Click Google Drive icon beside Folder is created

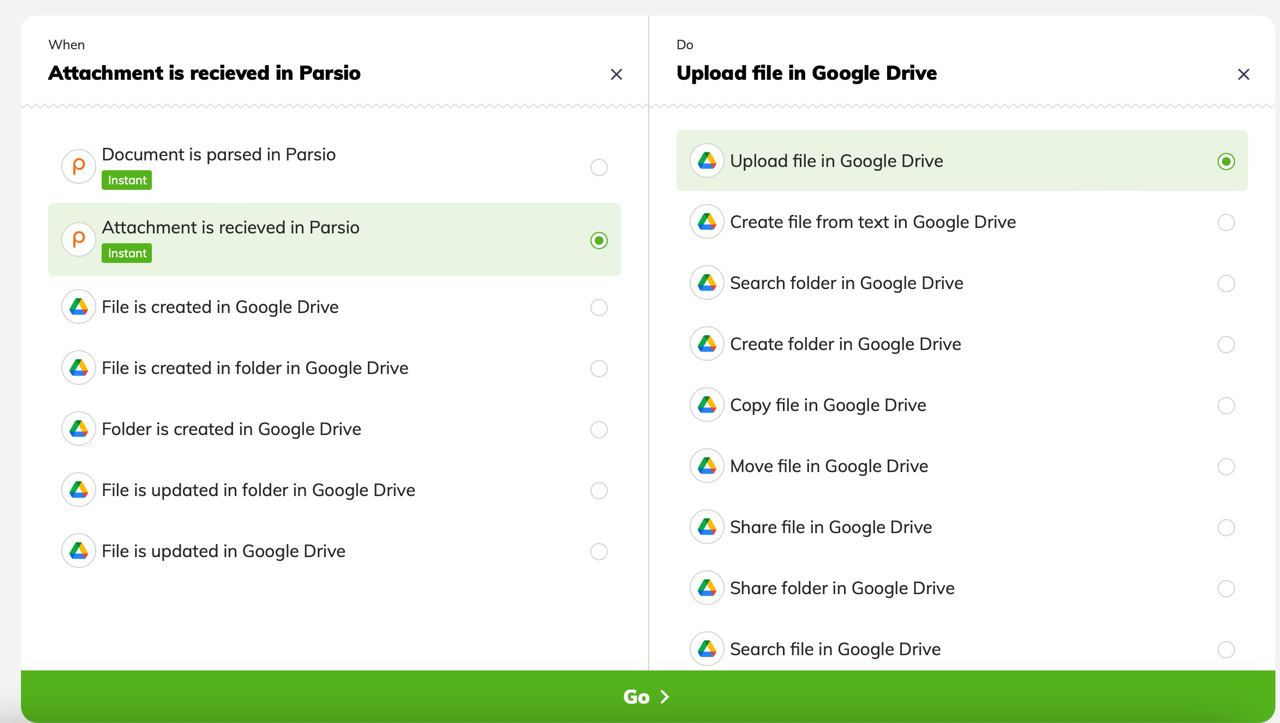78,429
